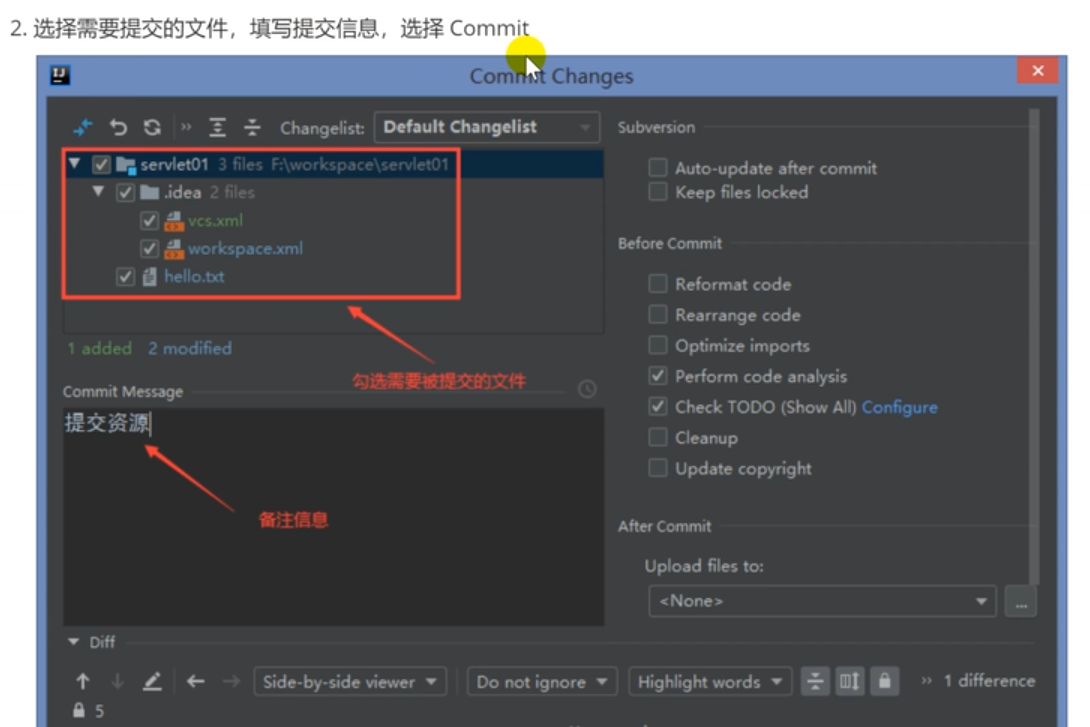Open the Default Changelist dropdown
This screenshot has width=1090, height=727.
point(487,127)
